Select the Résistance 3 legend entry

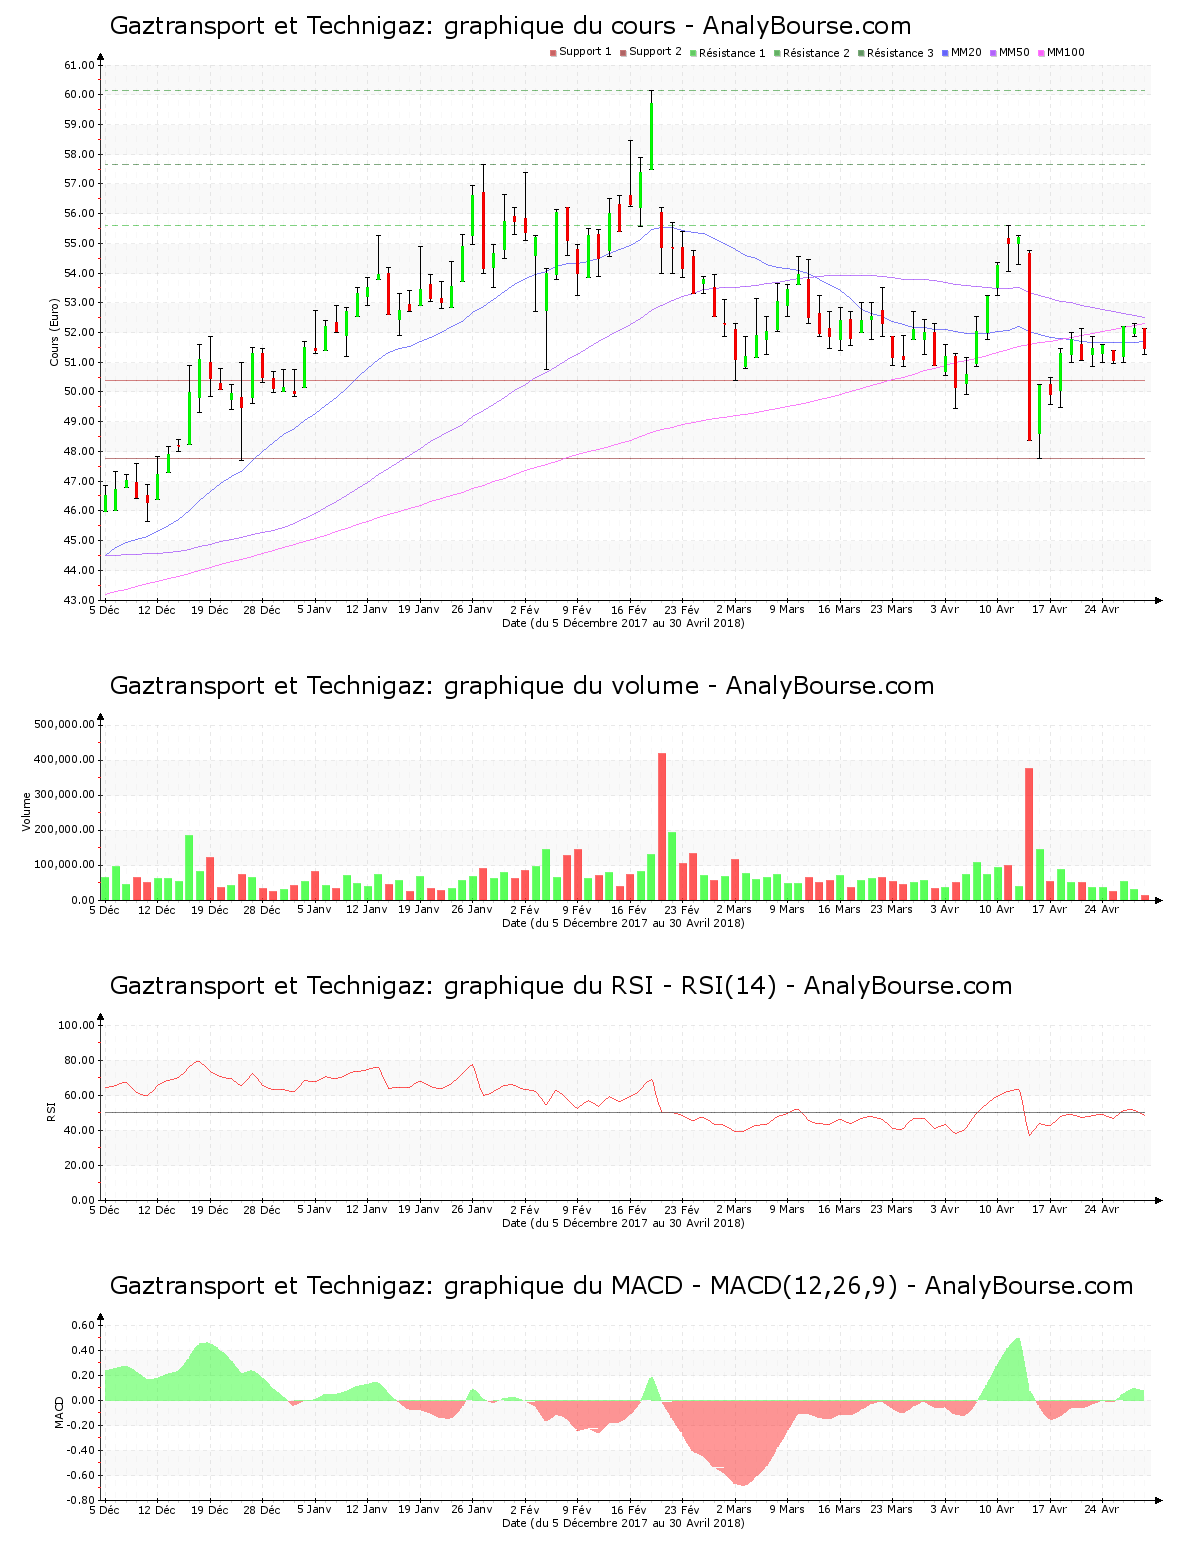(896, 53)
